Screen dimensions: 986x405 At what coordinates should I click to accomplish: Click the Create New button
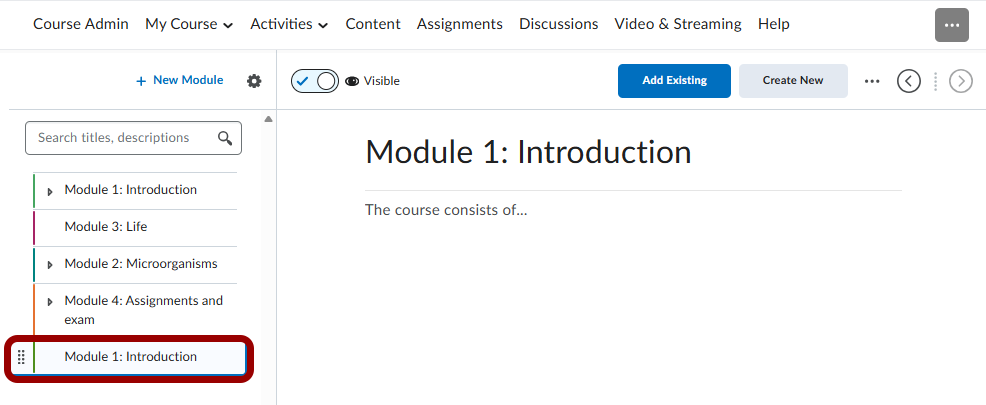tap(793, 81)
